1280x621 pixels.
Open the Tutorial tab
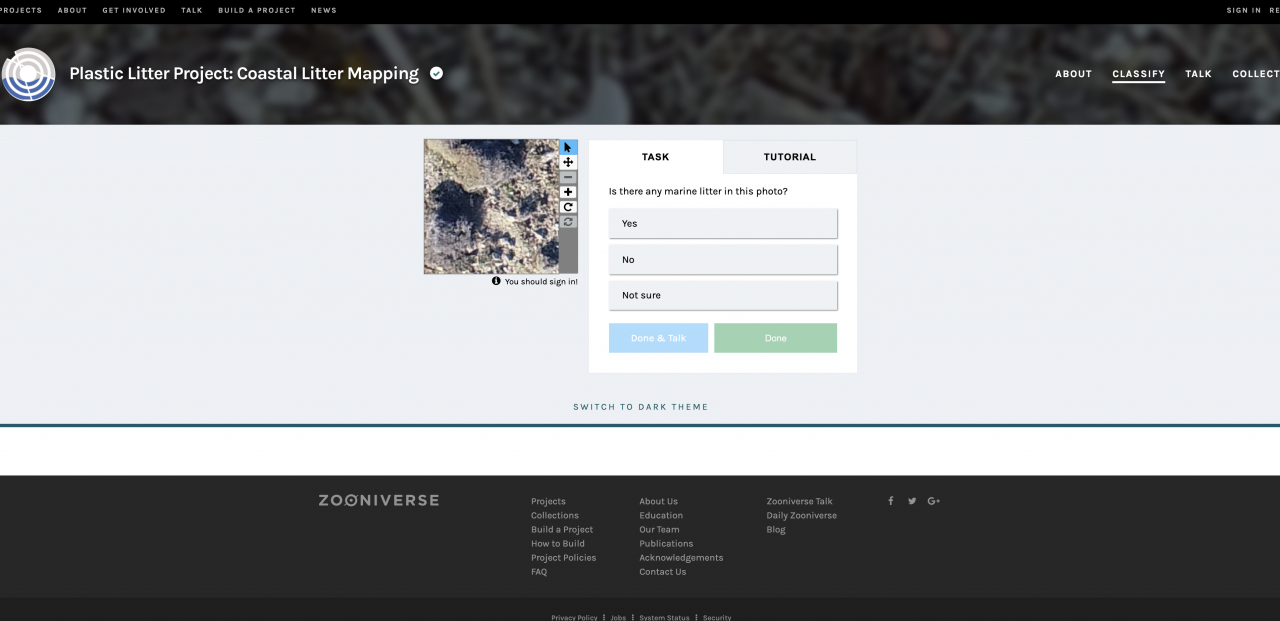point(790,157)
